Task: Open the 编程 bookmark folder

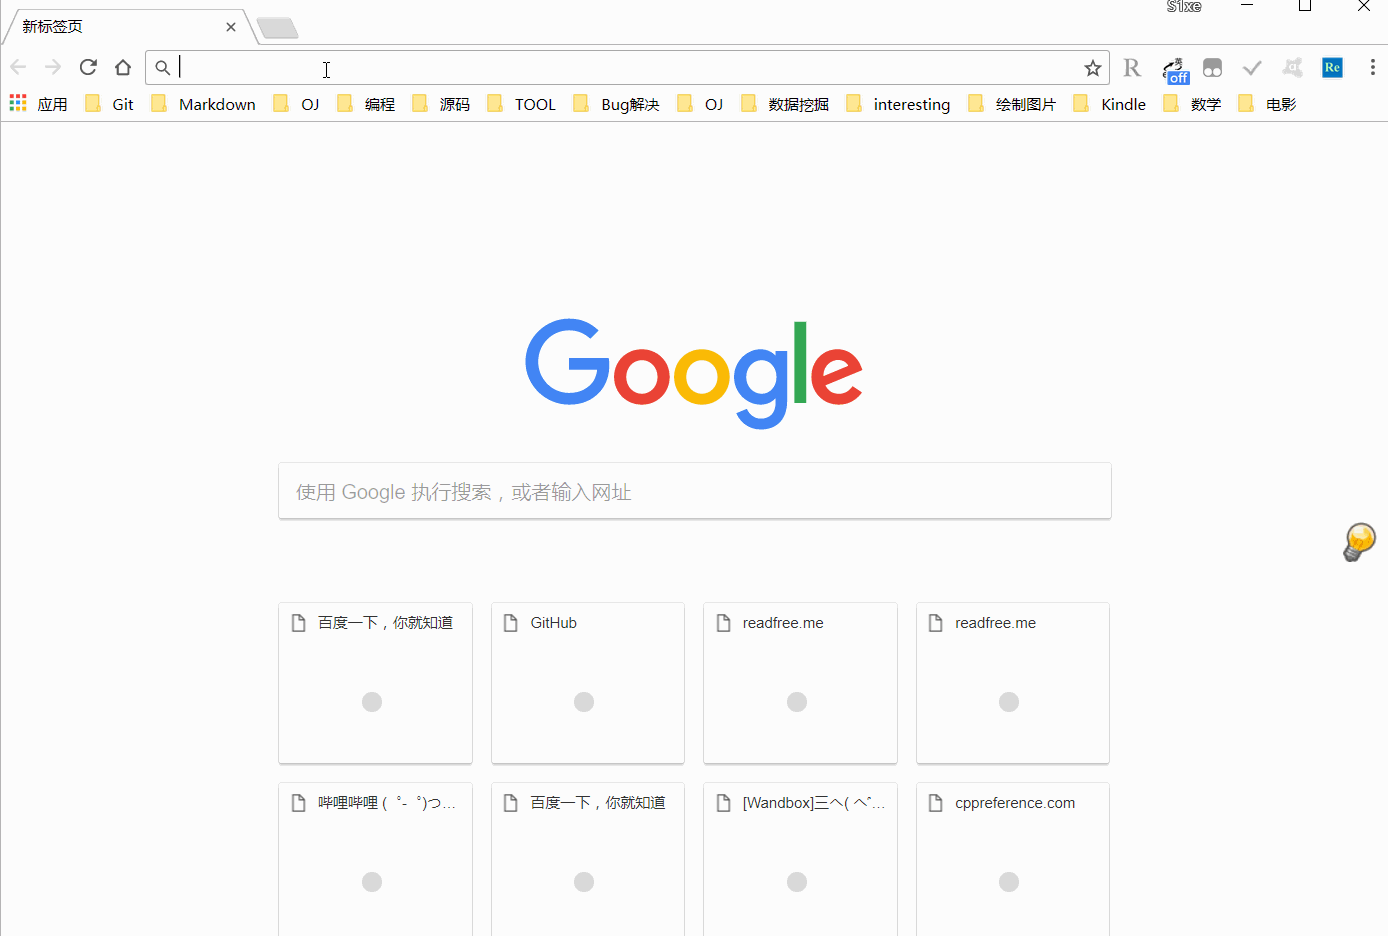Action: (366, 104)
